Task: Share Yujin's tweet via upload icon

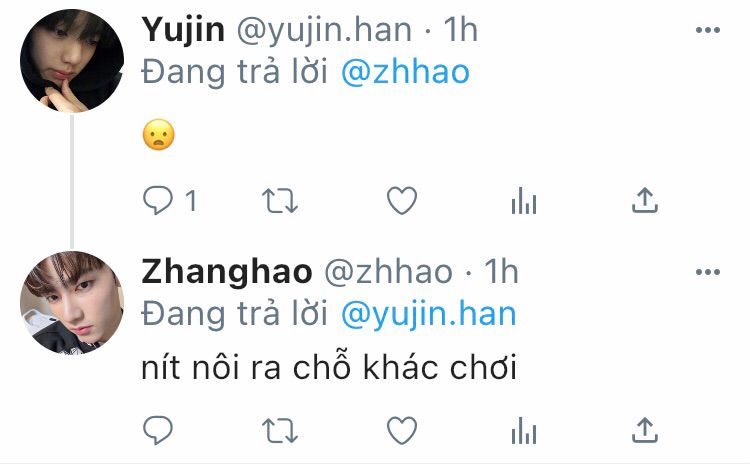Action: click(x=645, y=199)
